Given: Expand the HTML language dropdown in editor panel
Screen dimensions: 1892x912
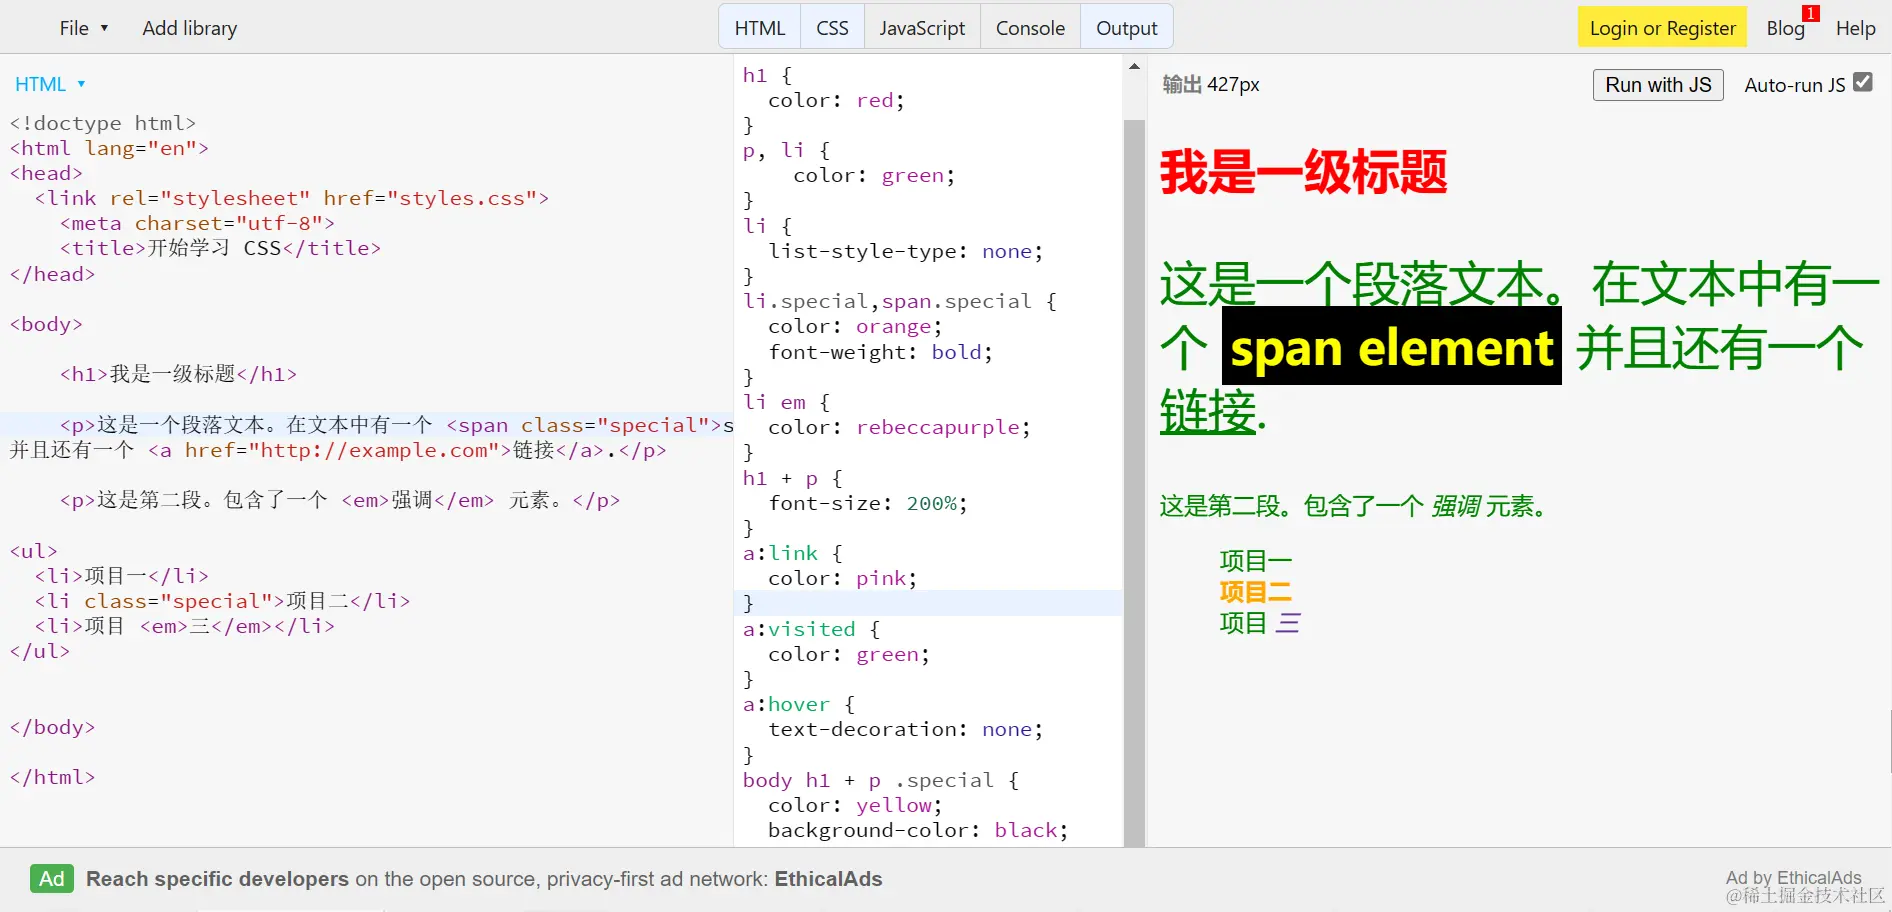Looking at the screenshot, I should click(x=50, y=84).
